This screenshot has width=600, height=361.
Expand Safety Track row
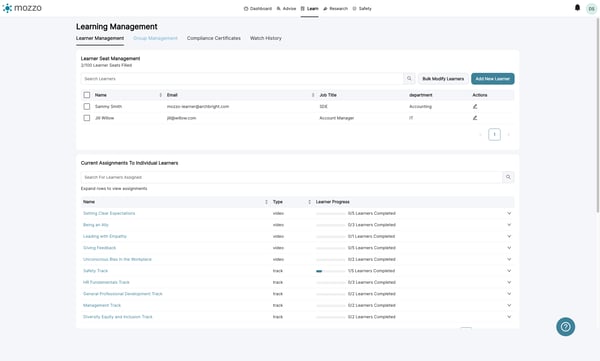pos(509,271)
